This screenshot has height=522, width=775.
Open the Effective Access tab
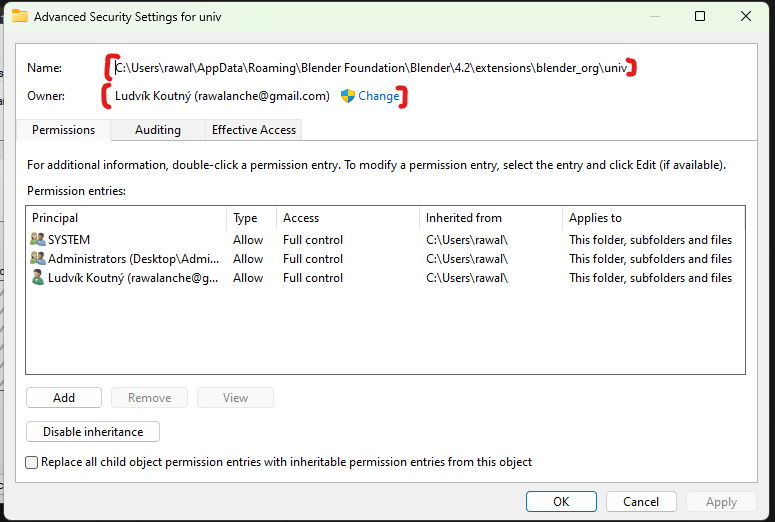tap(254, 130)
